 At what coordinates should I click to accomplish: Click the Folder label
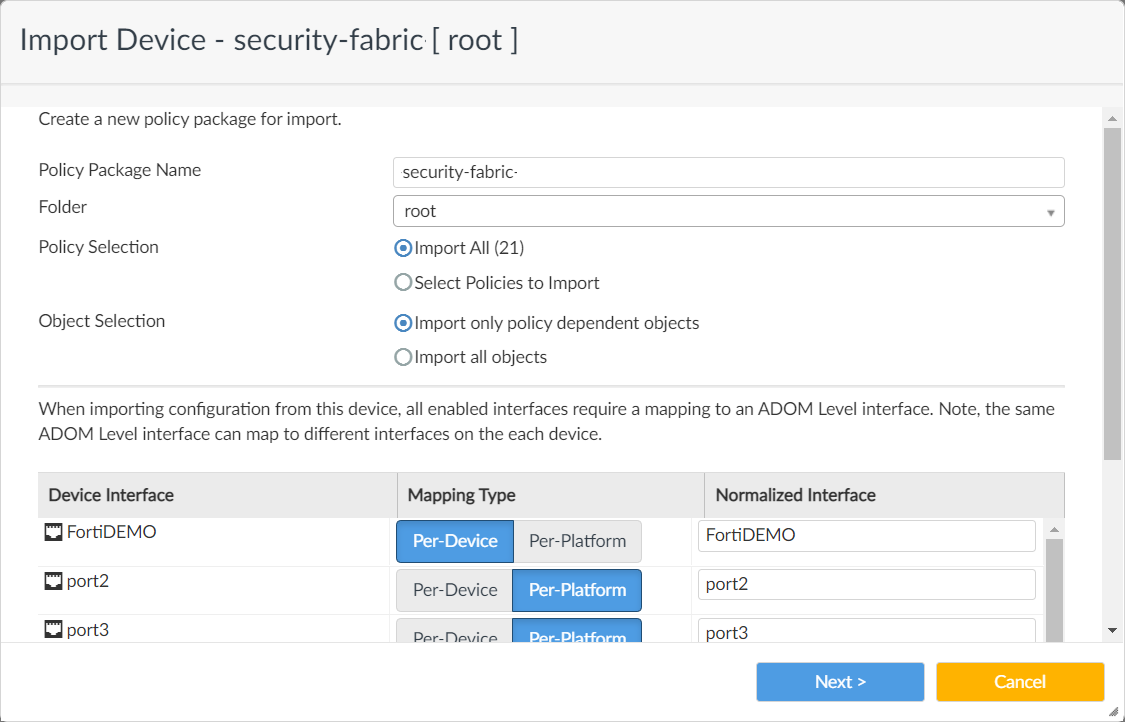point(62,207)
